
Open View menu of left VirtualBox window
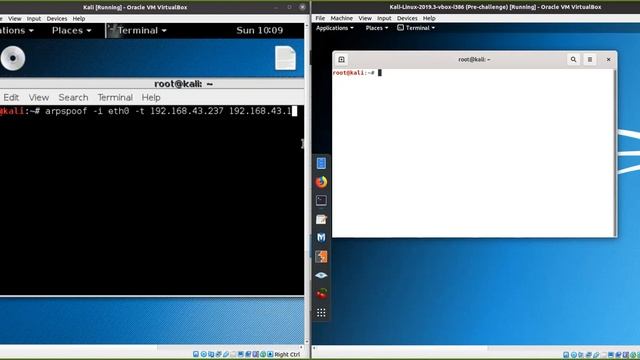14,19
